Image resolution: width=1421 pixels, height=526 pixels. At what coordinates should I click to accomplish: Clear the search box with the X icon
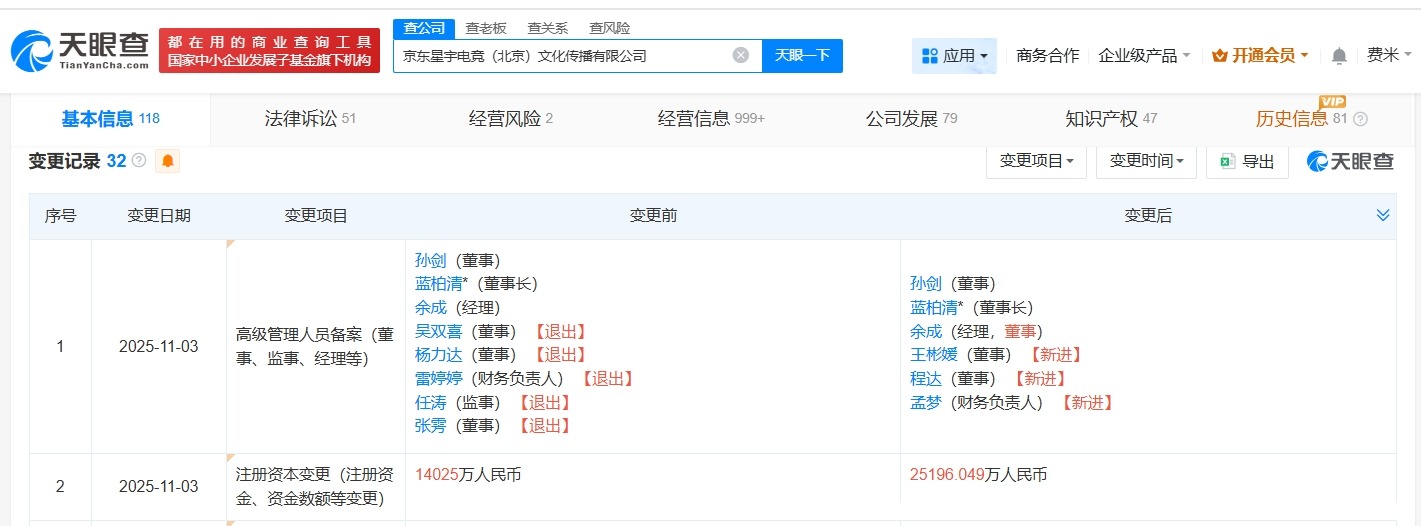click(740, 56)
